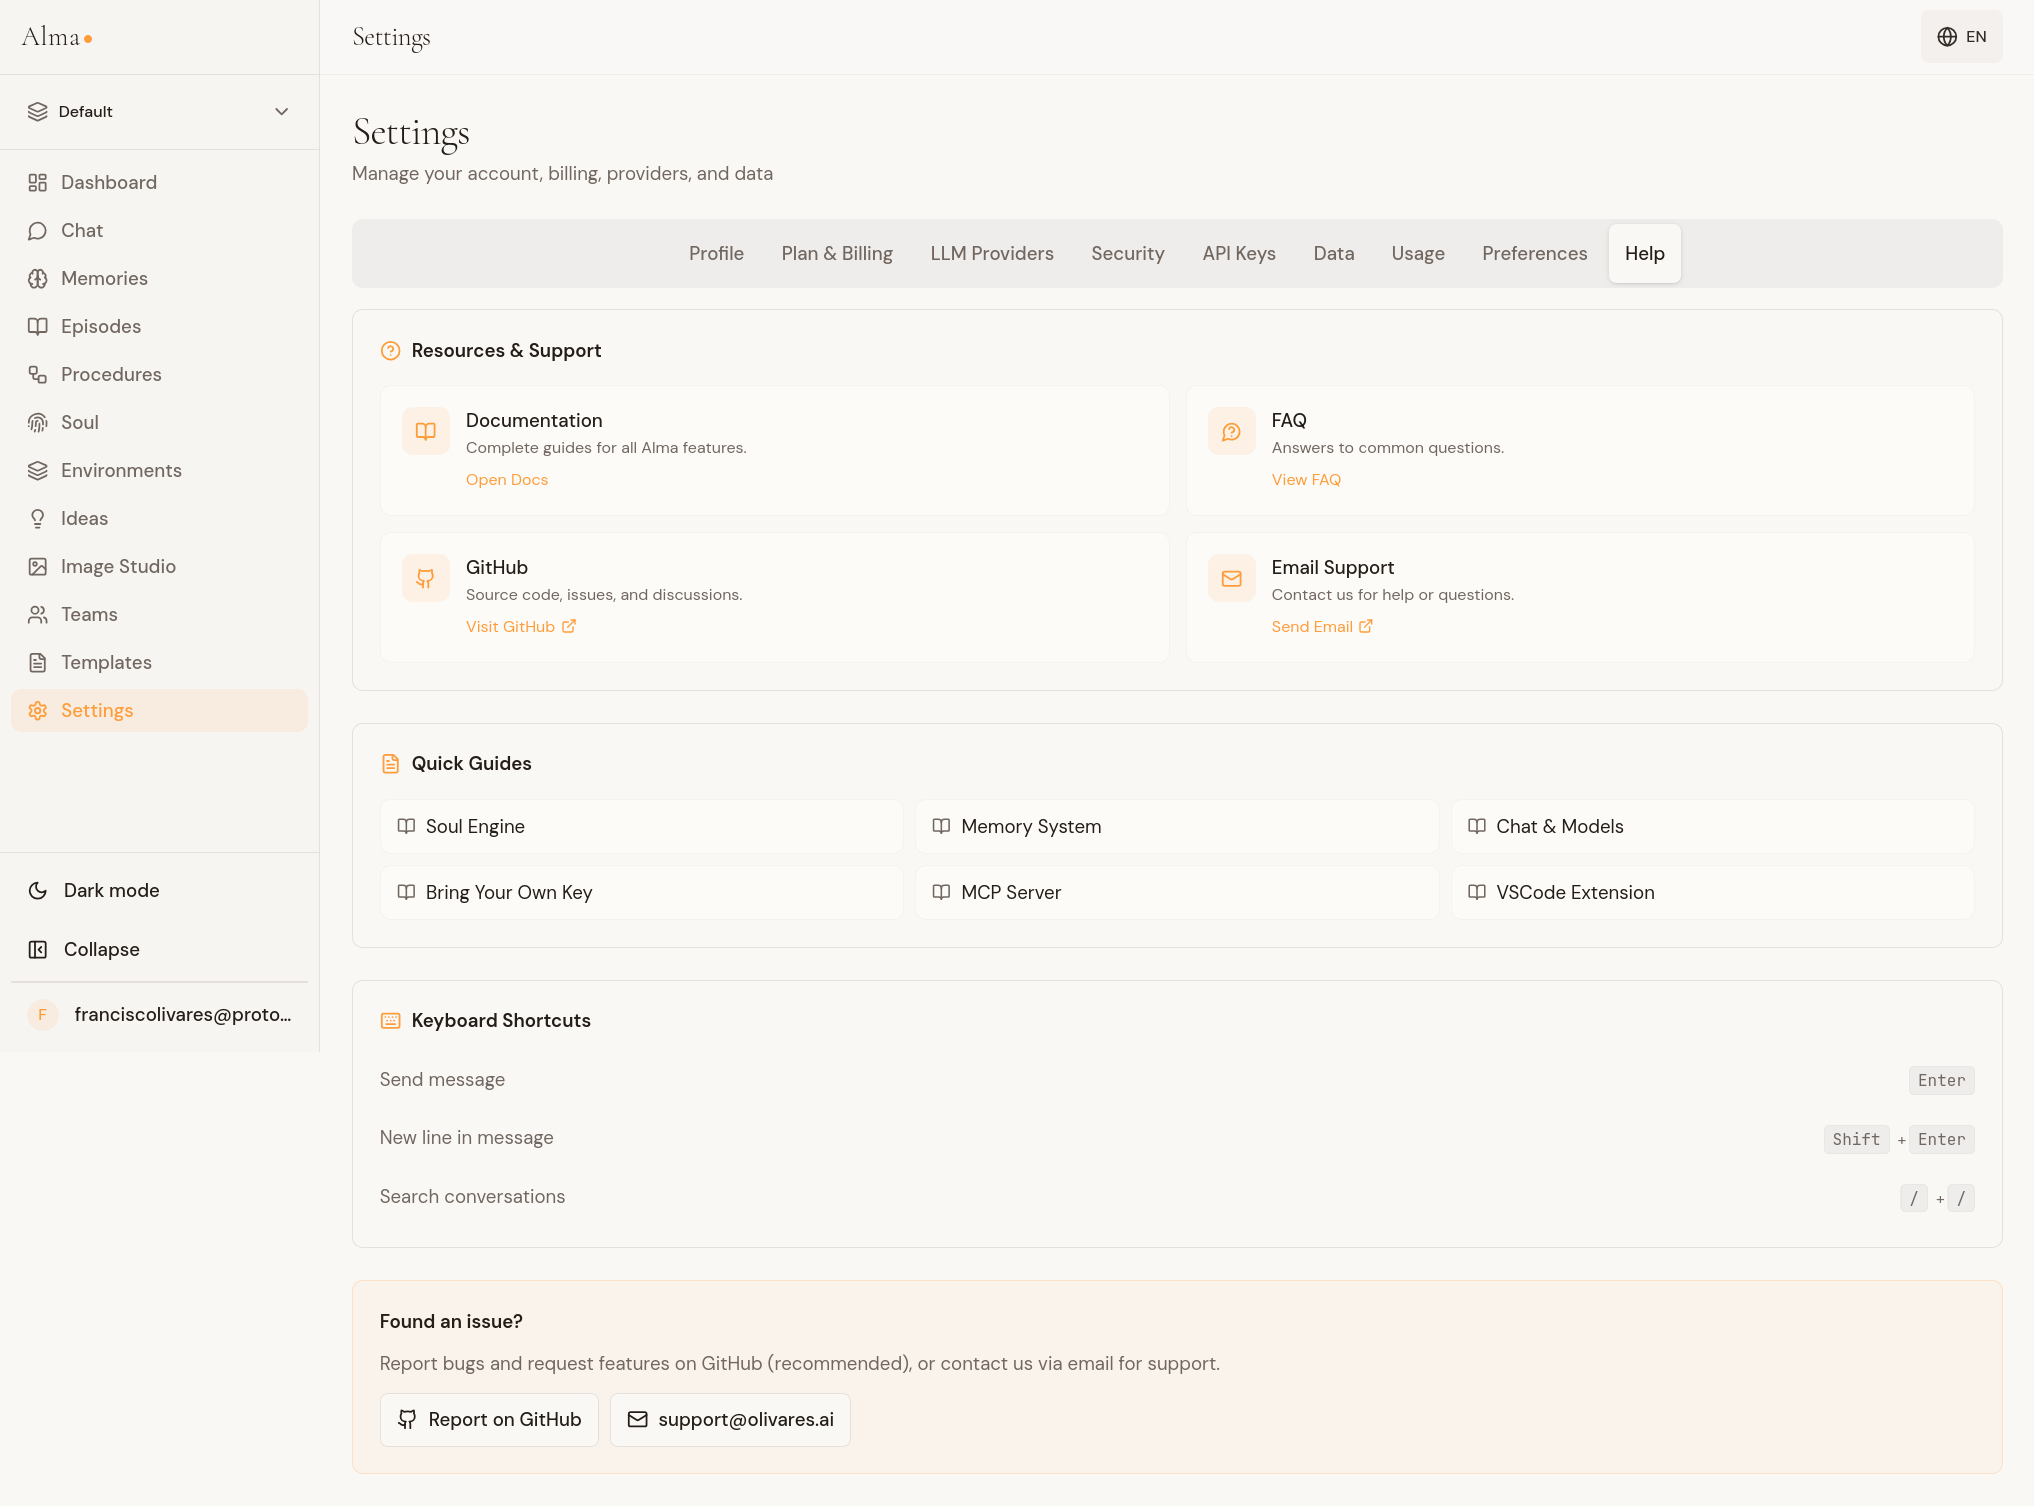Click the Email Support envelope icon
The height and width of the screenshot is (1506, 2034).
(1232, 578)
